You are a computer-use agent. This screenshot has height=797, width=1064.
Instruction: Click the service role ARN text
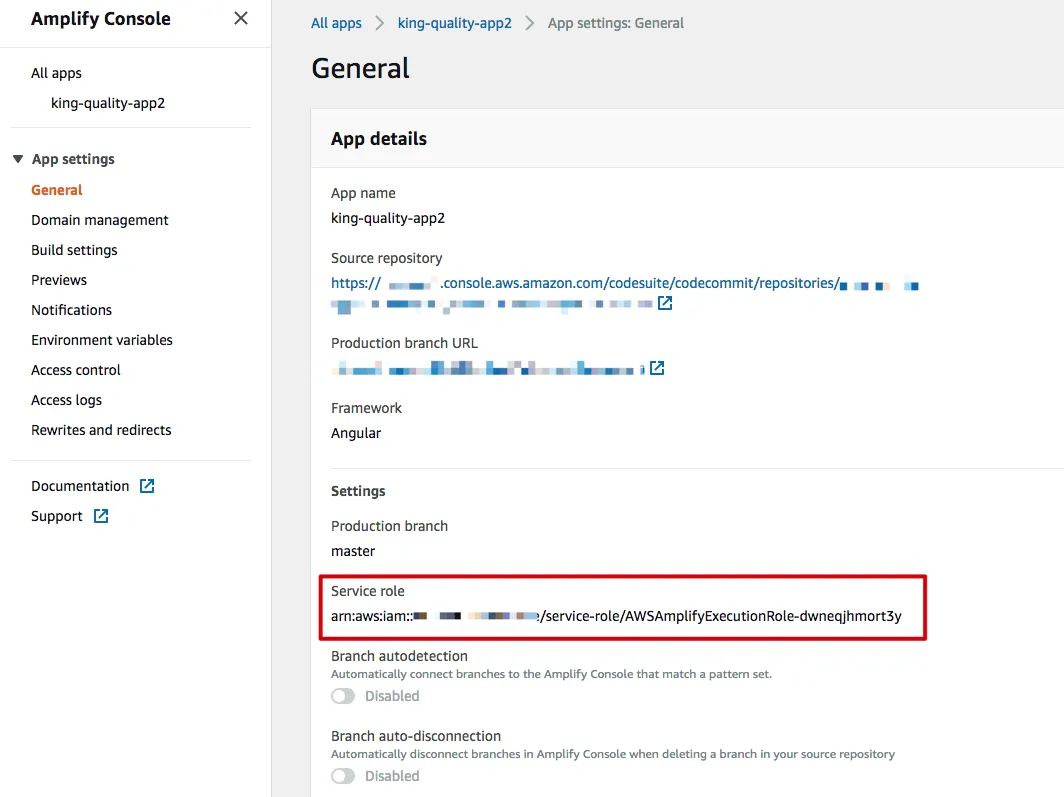[616, 616]
